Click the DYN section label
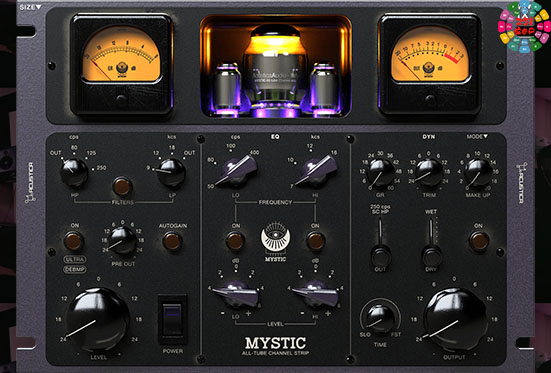 coord(429,136)
